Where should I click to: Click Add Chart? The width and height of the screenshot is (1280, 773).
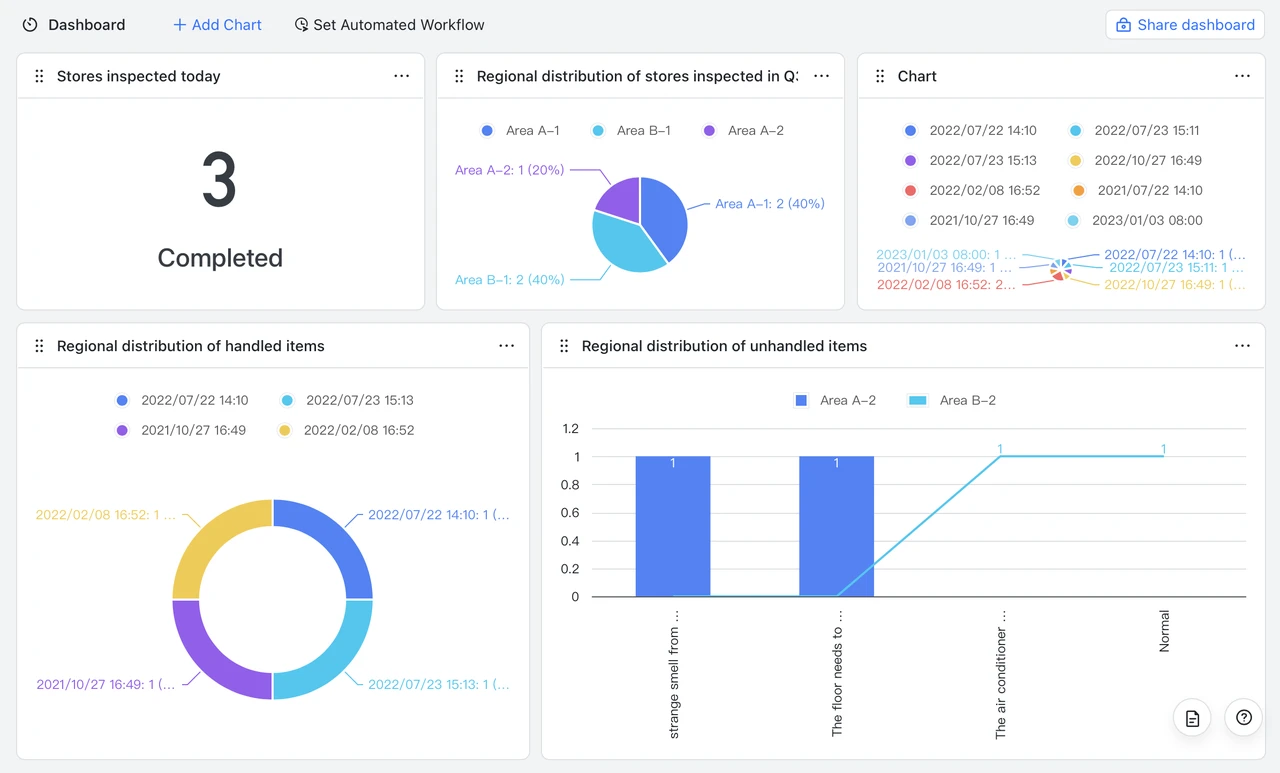(217, 25)
